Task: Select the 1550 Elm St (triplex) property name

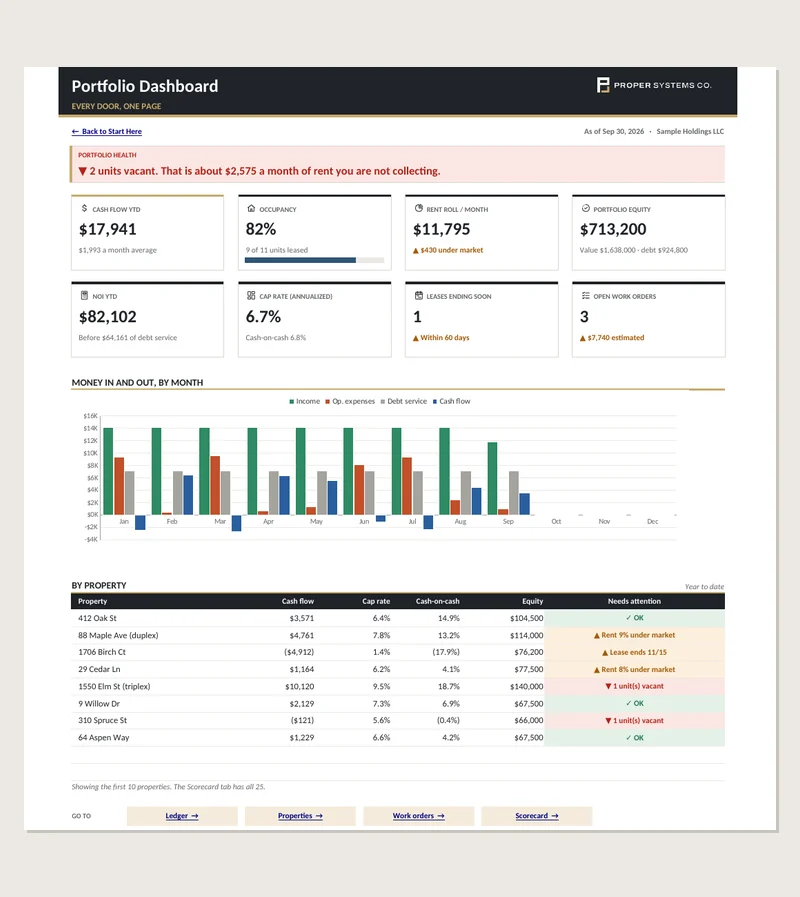Action: tap(114, 686)
